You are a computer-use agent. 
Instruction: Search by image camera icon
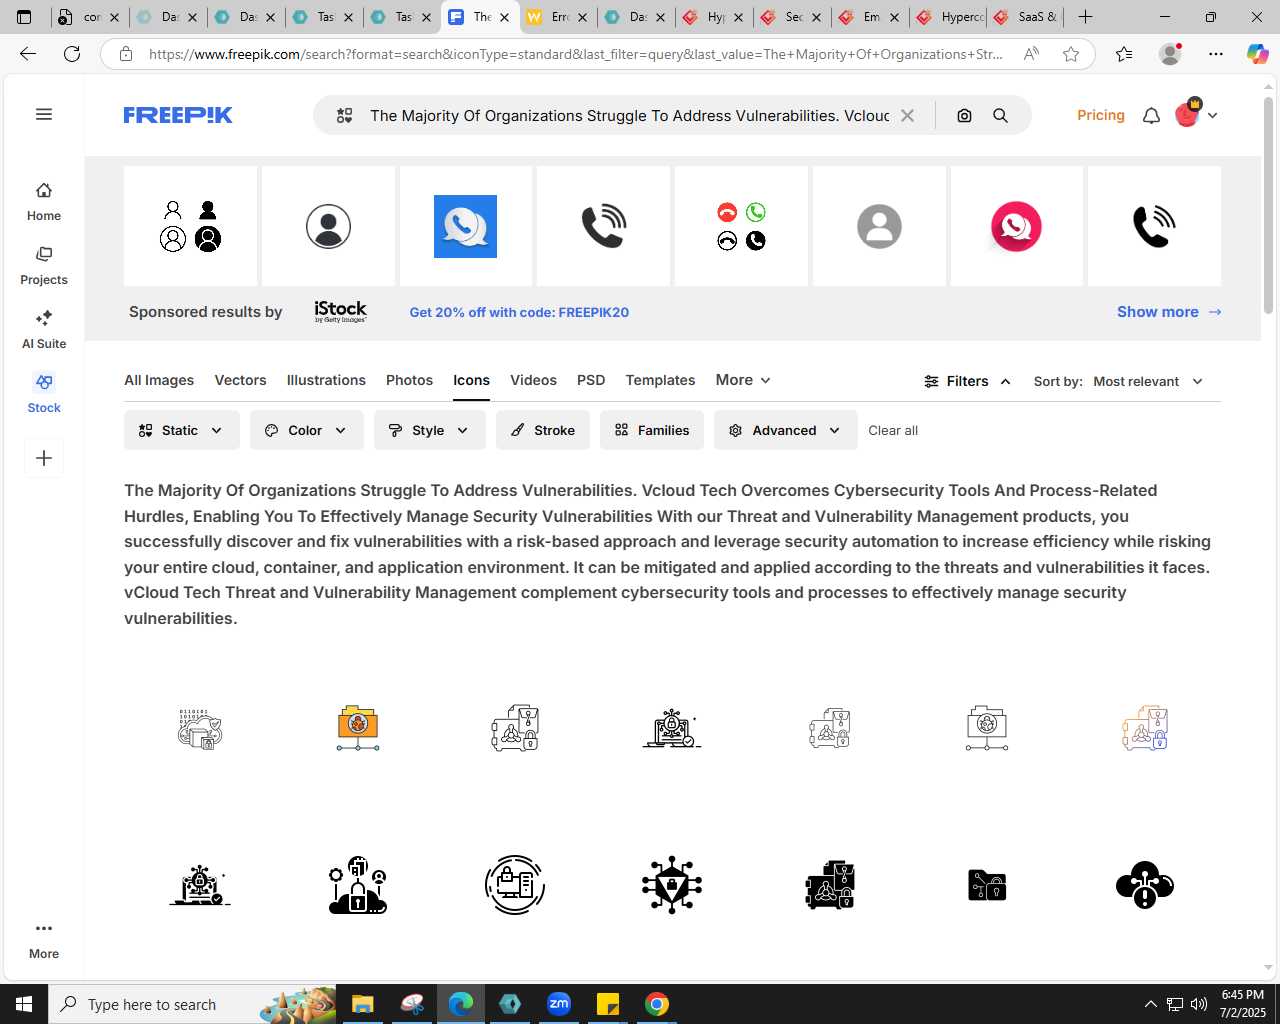click(x=964, y=116)
